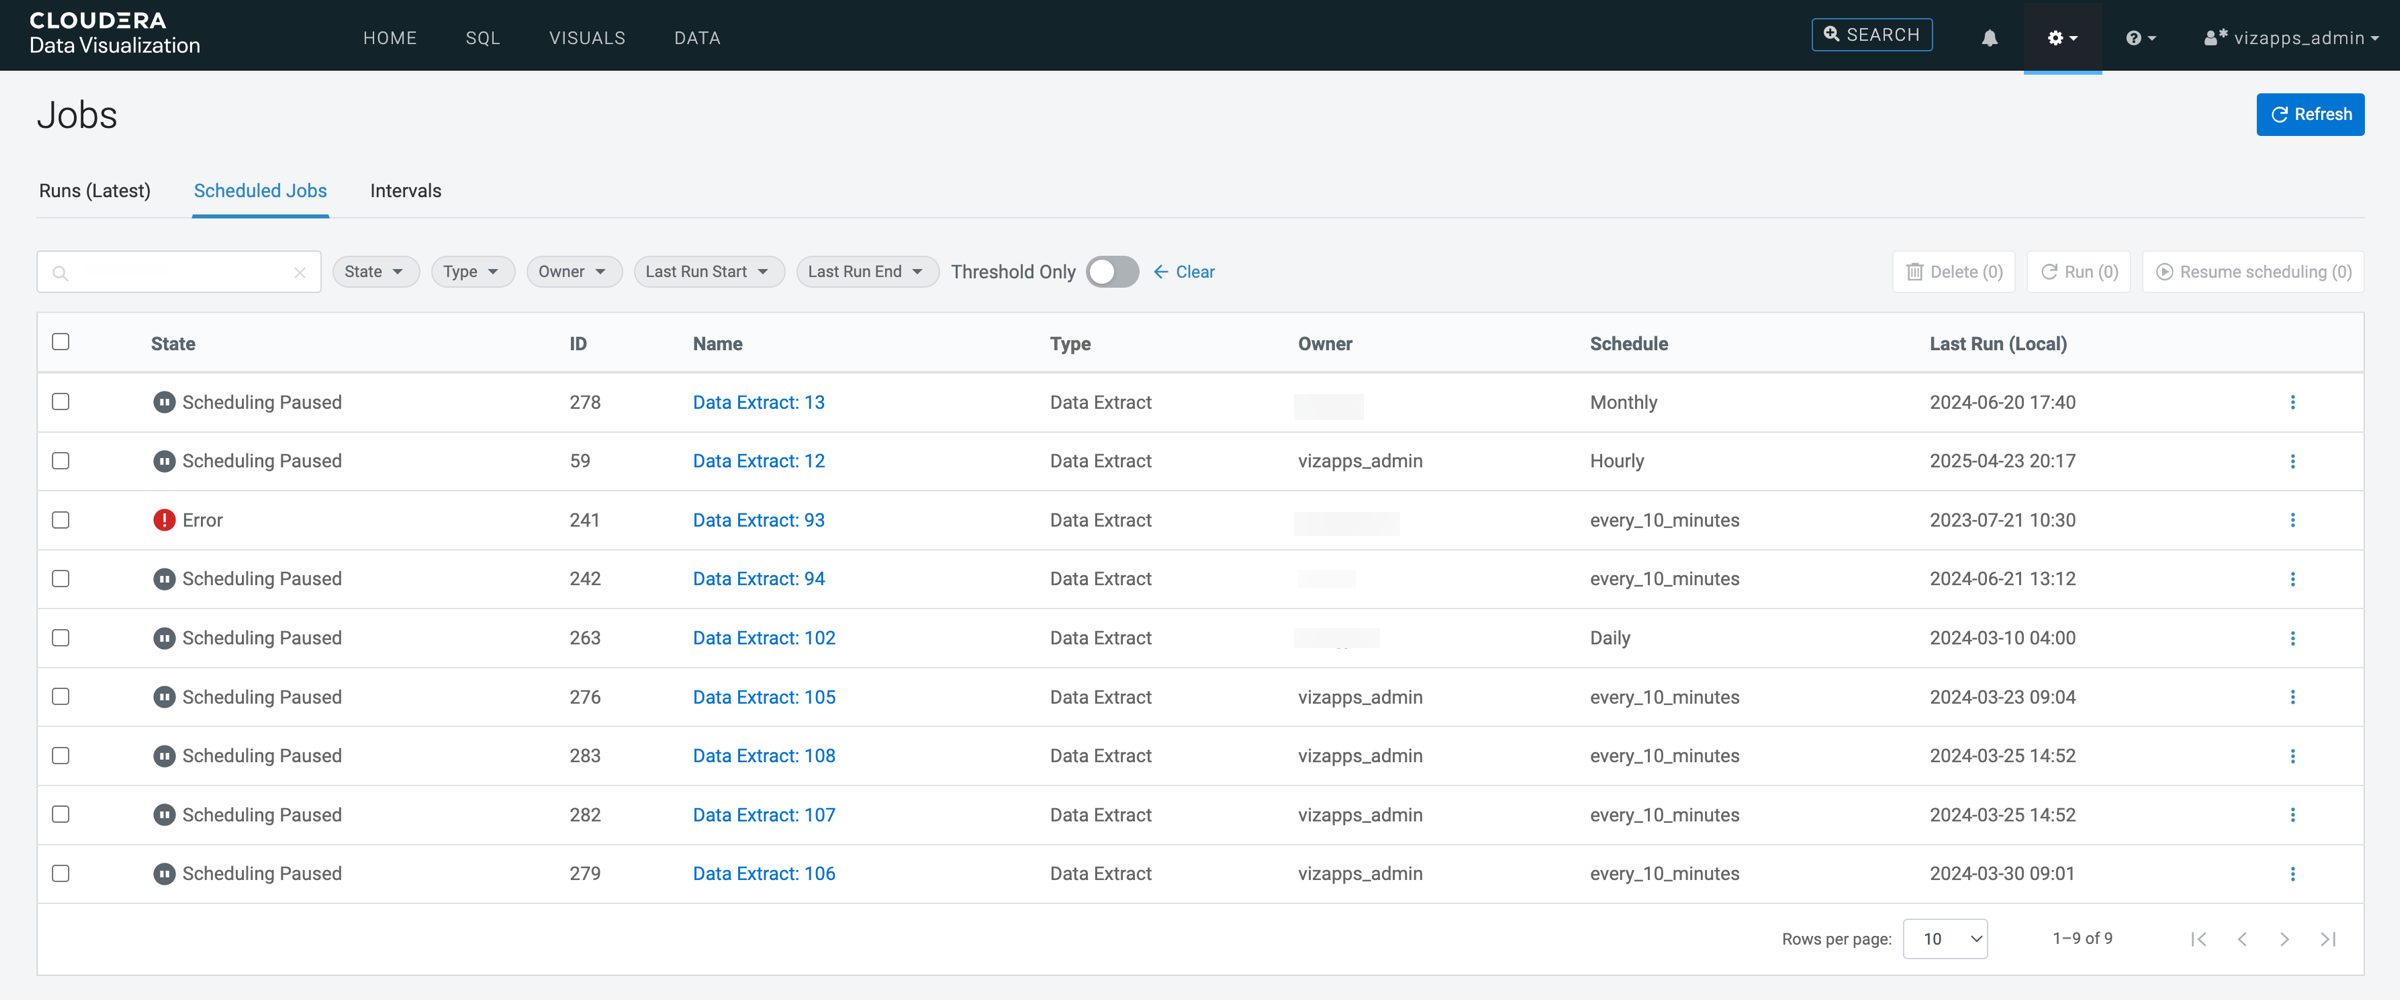Go to the last page of results

point(2328,939)
